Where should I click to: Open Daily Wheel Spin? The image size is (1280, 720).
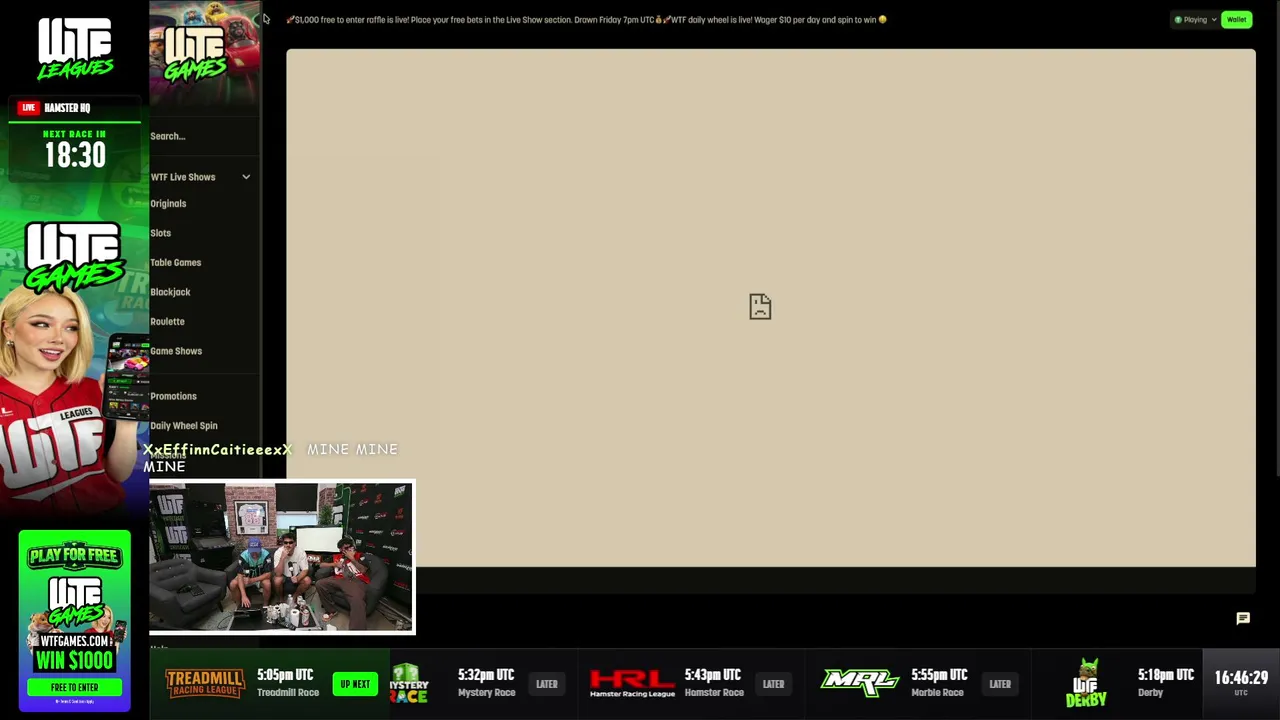tap(184, 426)
